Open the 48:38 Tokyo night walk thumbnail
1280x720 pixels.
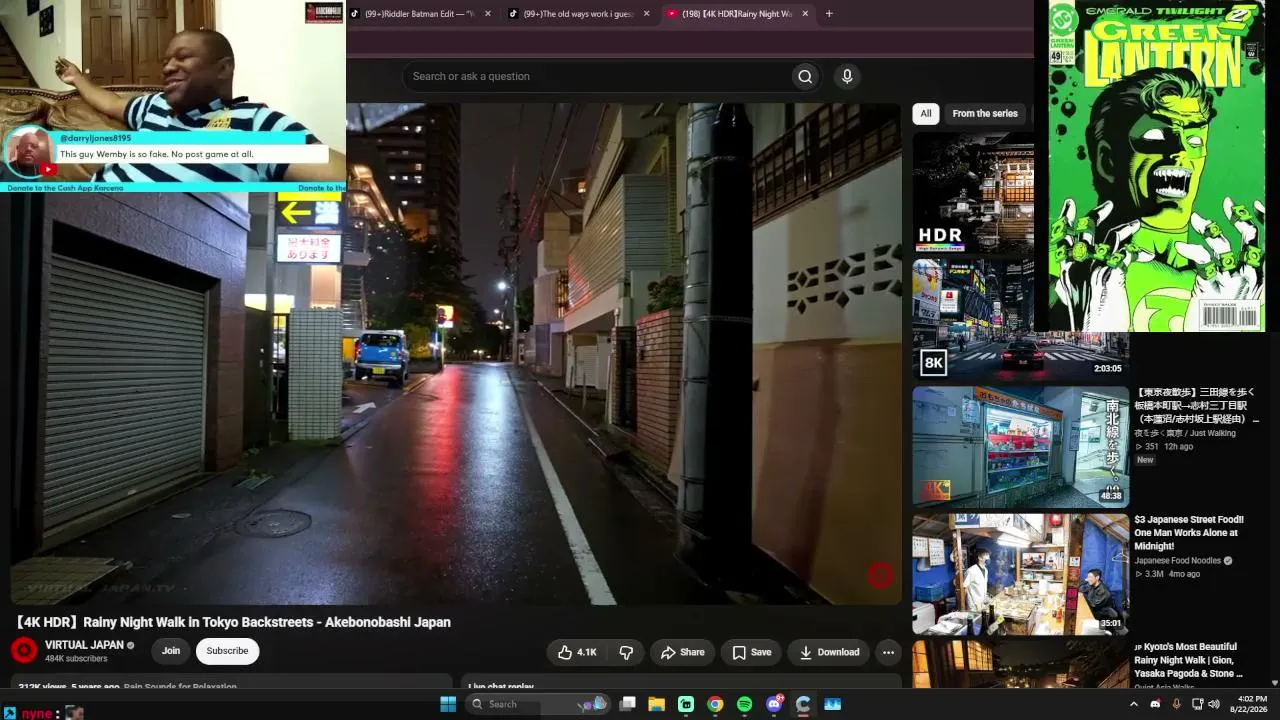[1020, 447]
